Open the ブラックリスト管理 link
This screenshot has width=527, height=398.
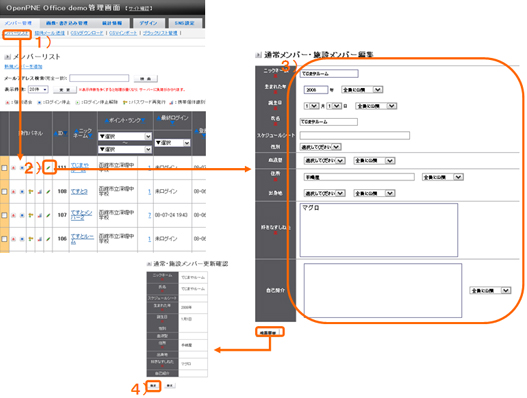click(x=160, y=33)
